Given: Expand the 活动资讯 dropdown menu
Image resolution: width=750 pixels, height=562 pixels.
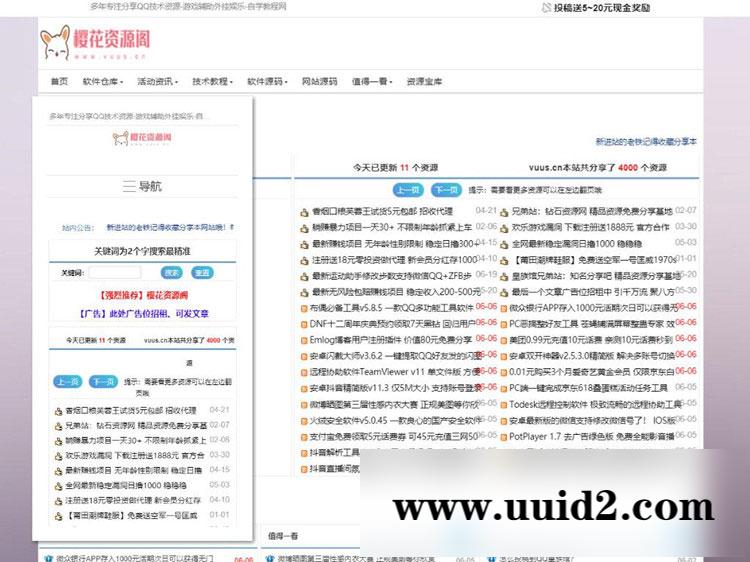Looking at the screenshot, I should 157,82.
